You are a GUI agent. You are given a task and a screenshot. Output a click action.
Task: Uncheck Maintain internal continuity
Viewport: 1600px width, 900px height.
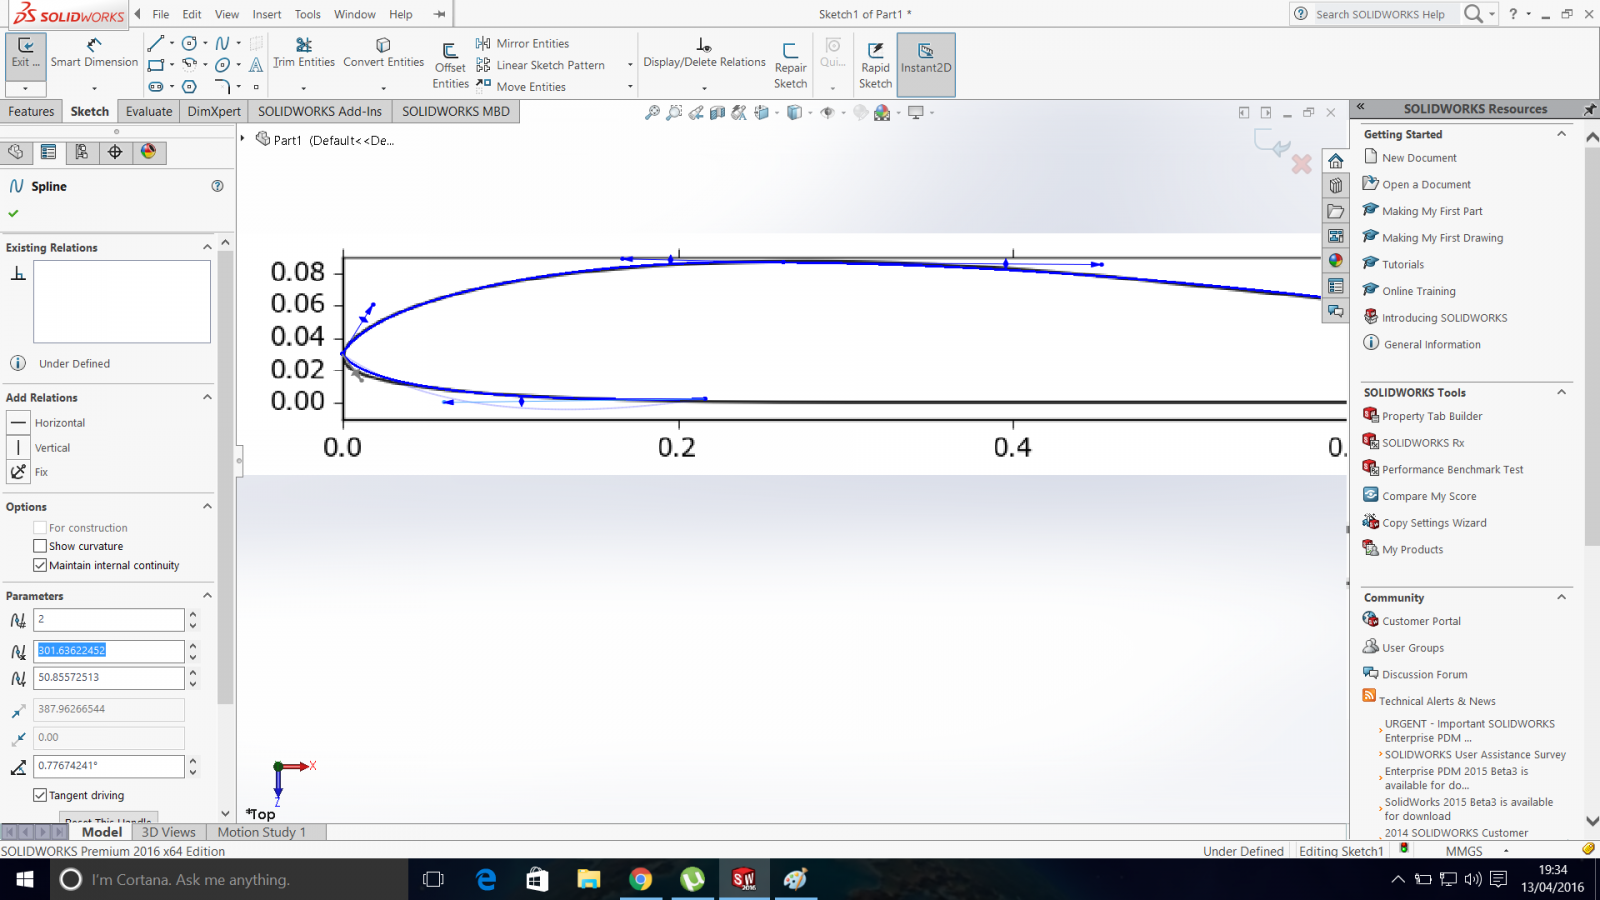coord(40,565)
